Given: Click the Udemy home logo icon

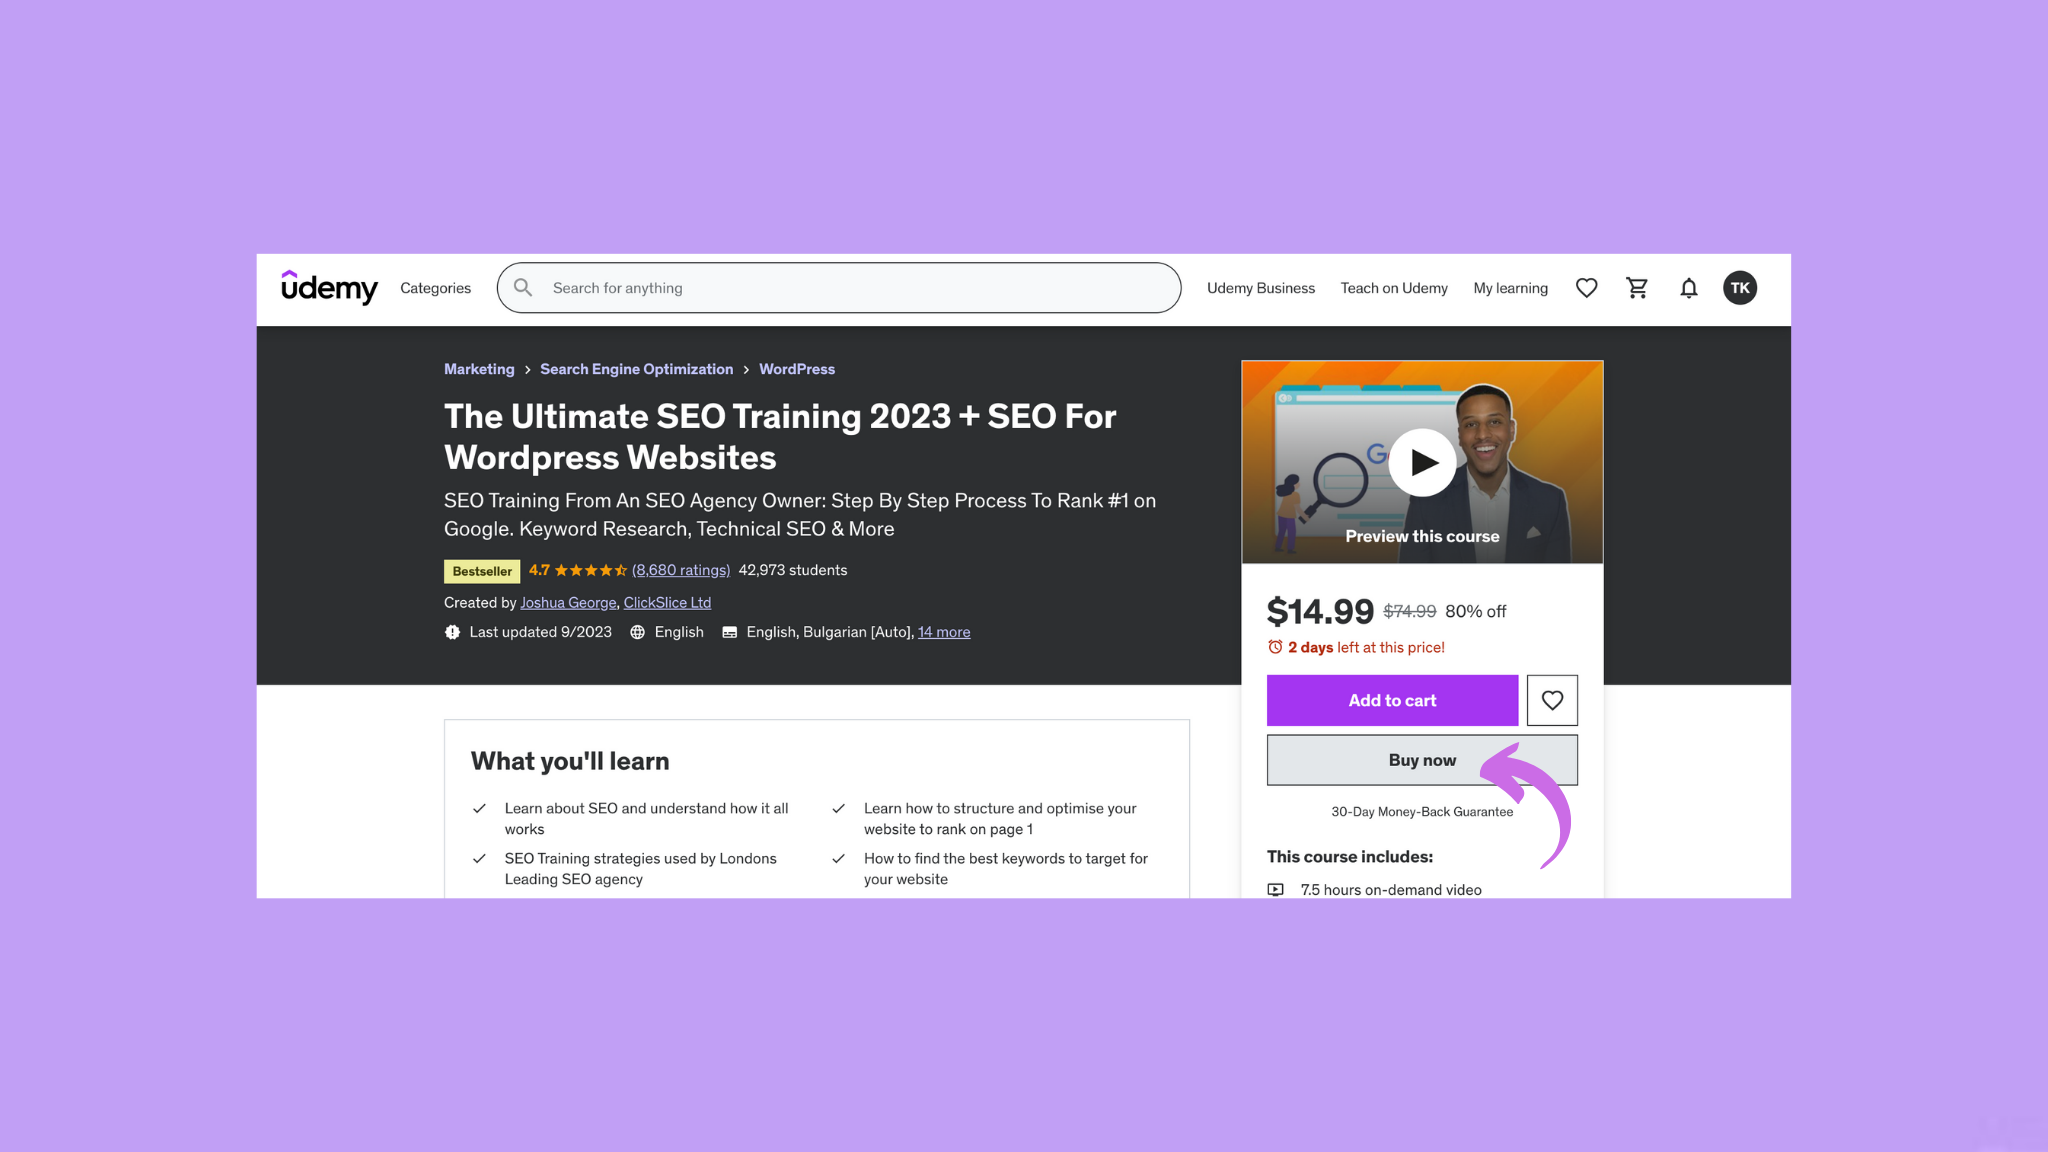Looking at the screenshot, I should tap(329, 287).
